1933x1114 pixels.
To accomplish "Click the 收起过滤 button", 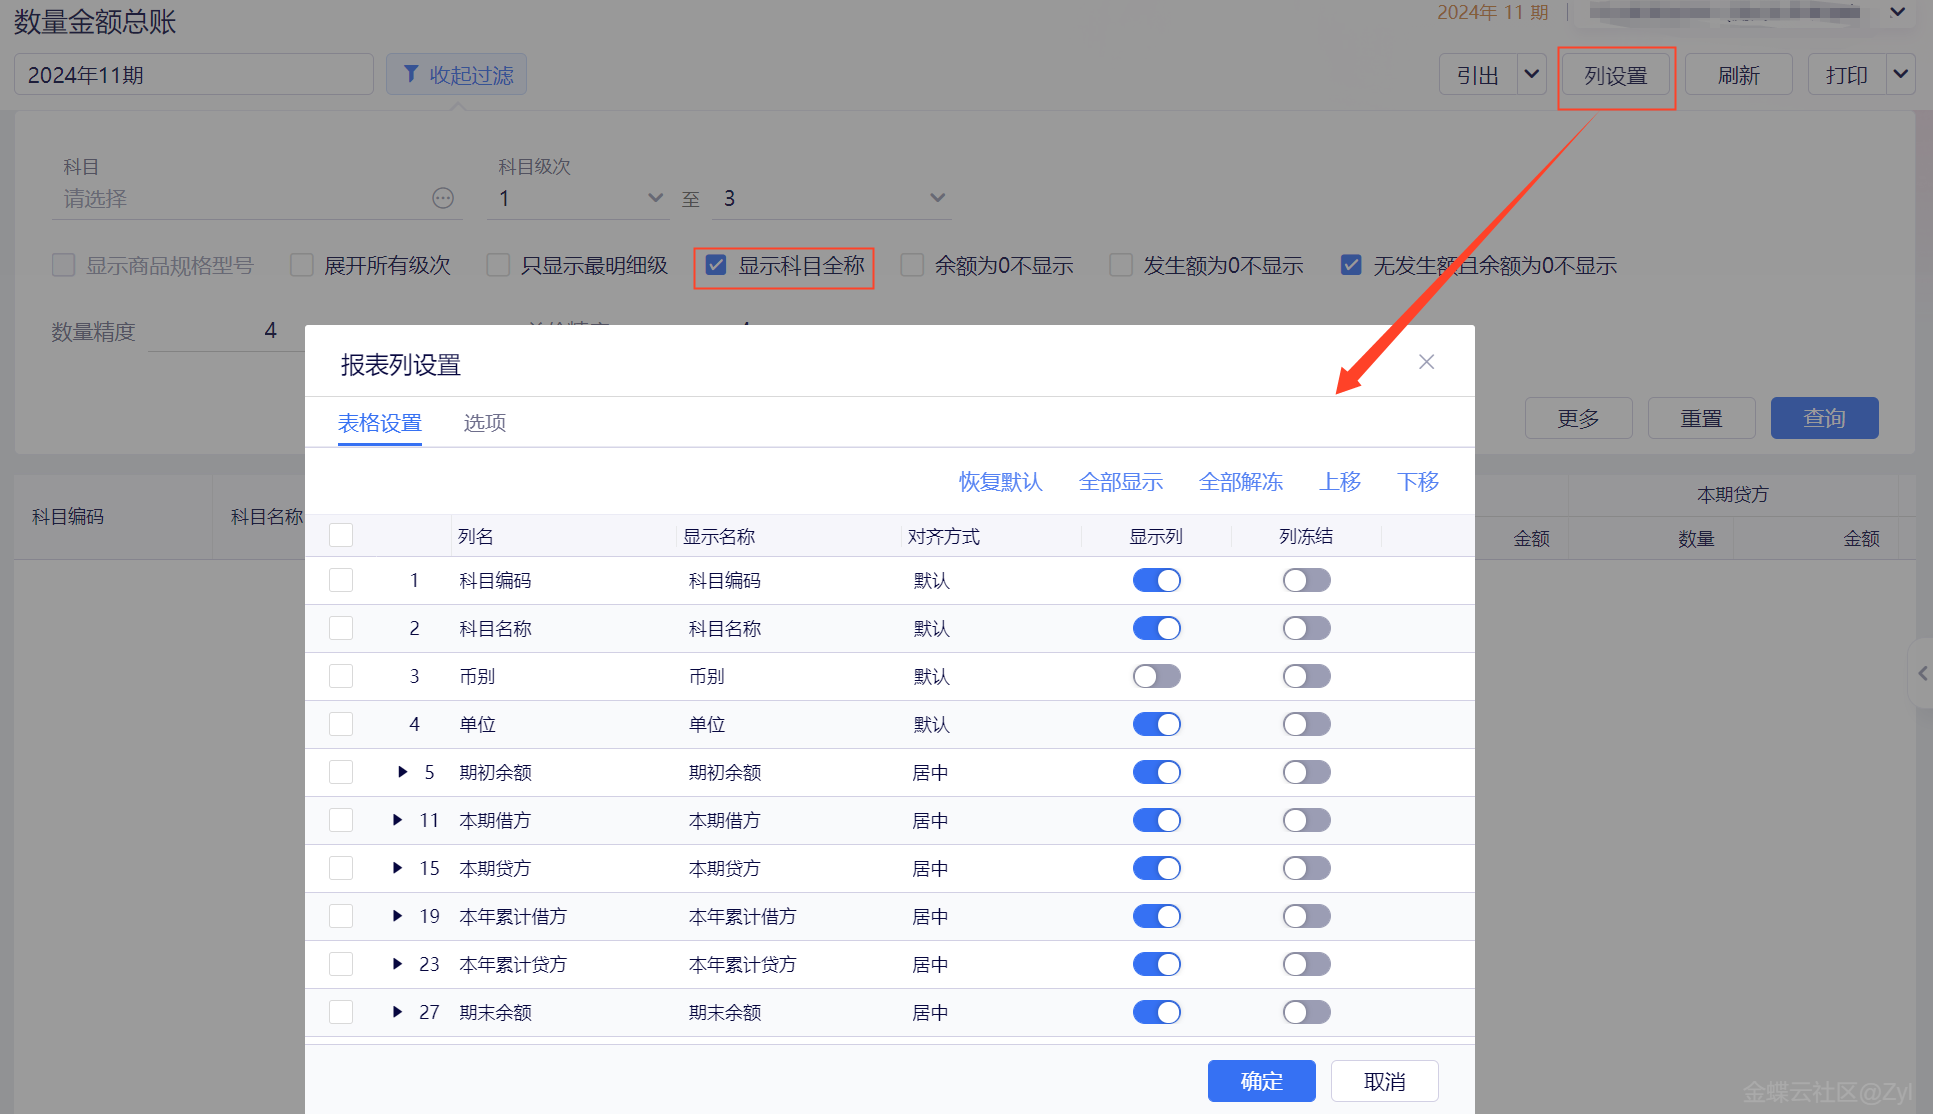I will [x=457, y=75].
